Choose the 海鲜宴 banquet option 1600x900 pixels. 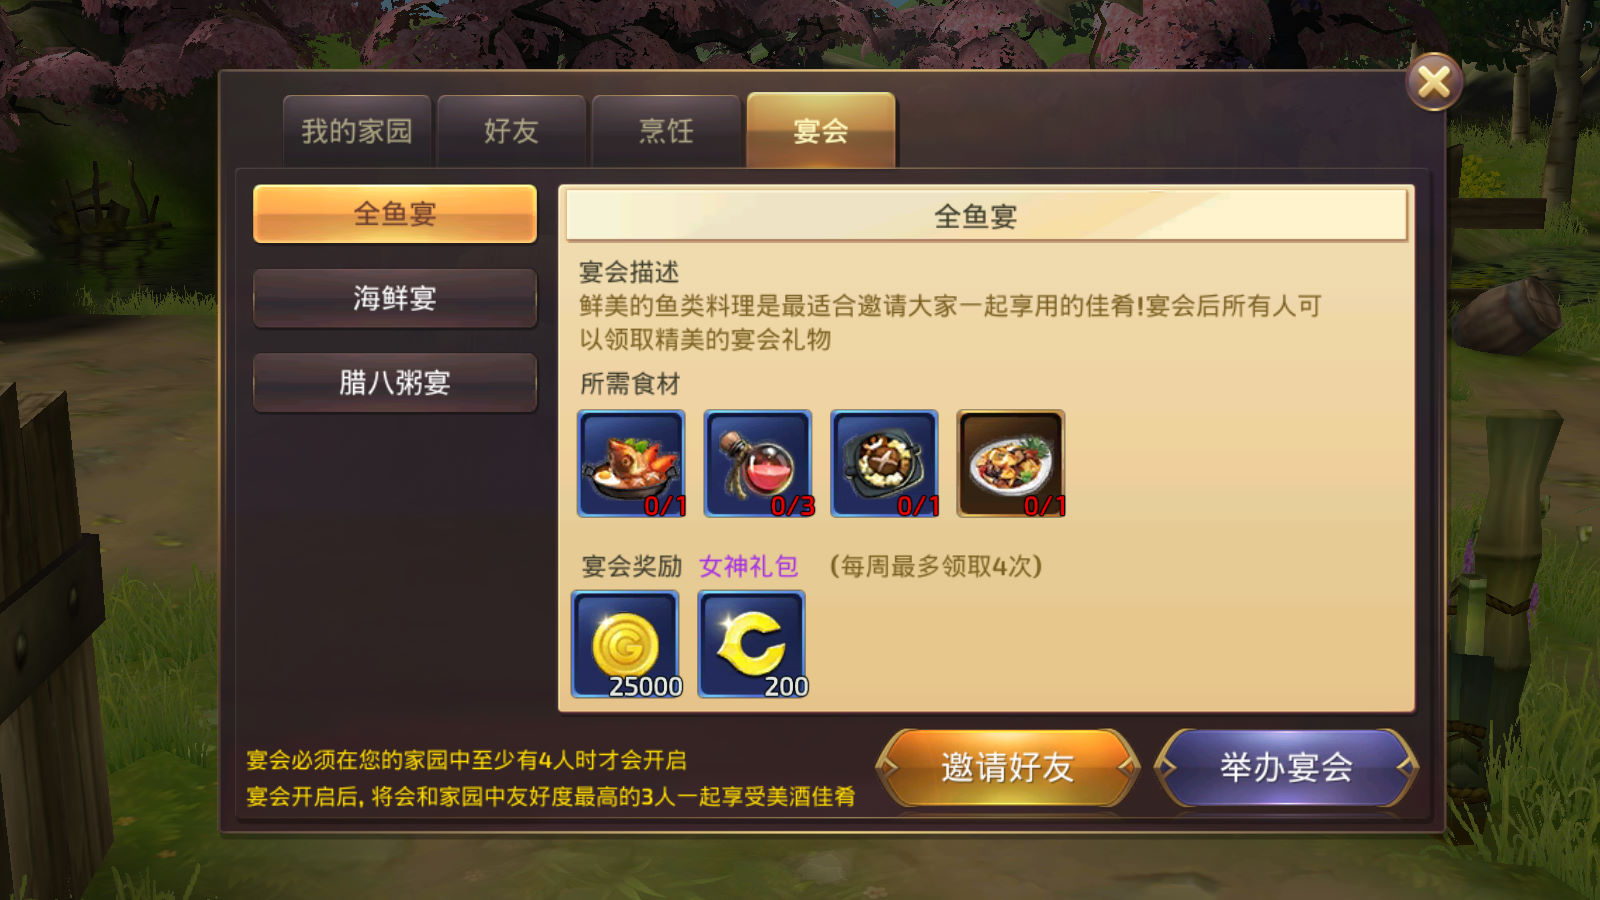point(395,298)
